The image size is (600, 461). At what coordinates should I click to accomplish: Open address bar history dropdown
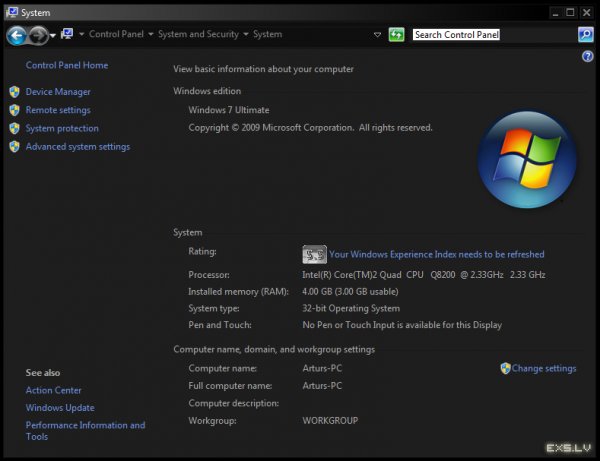tap(377, 35)
